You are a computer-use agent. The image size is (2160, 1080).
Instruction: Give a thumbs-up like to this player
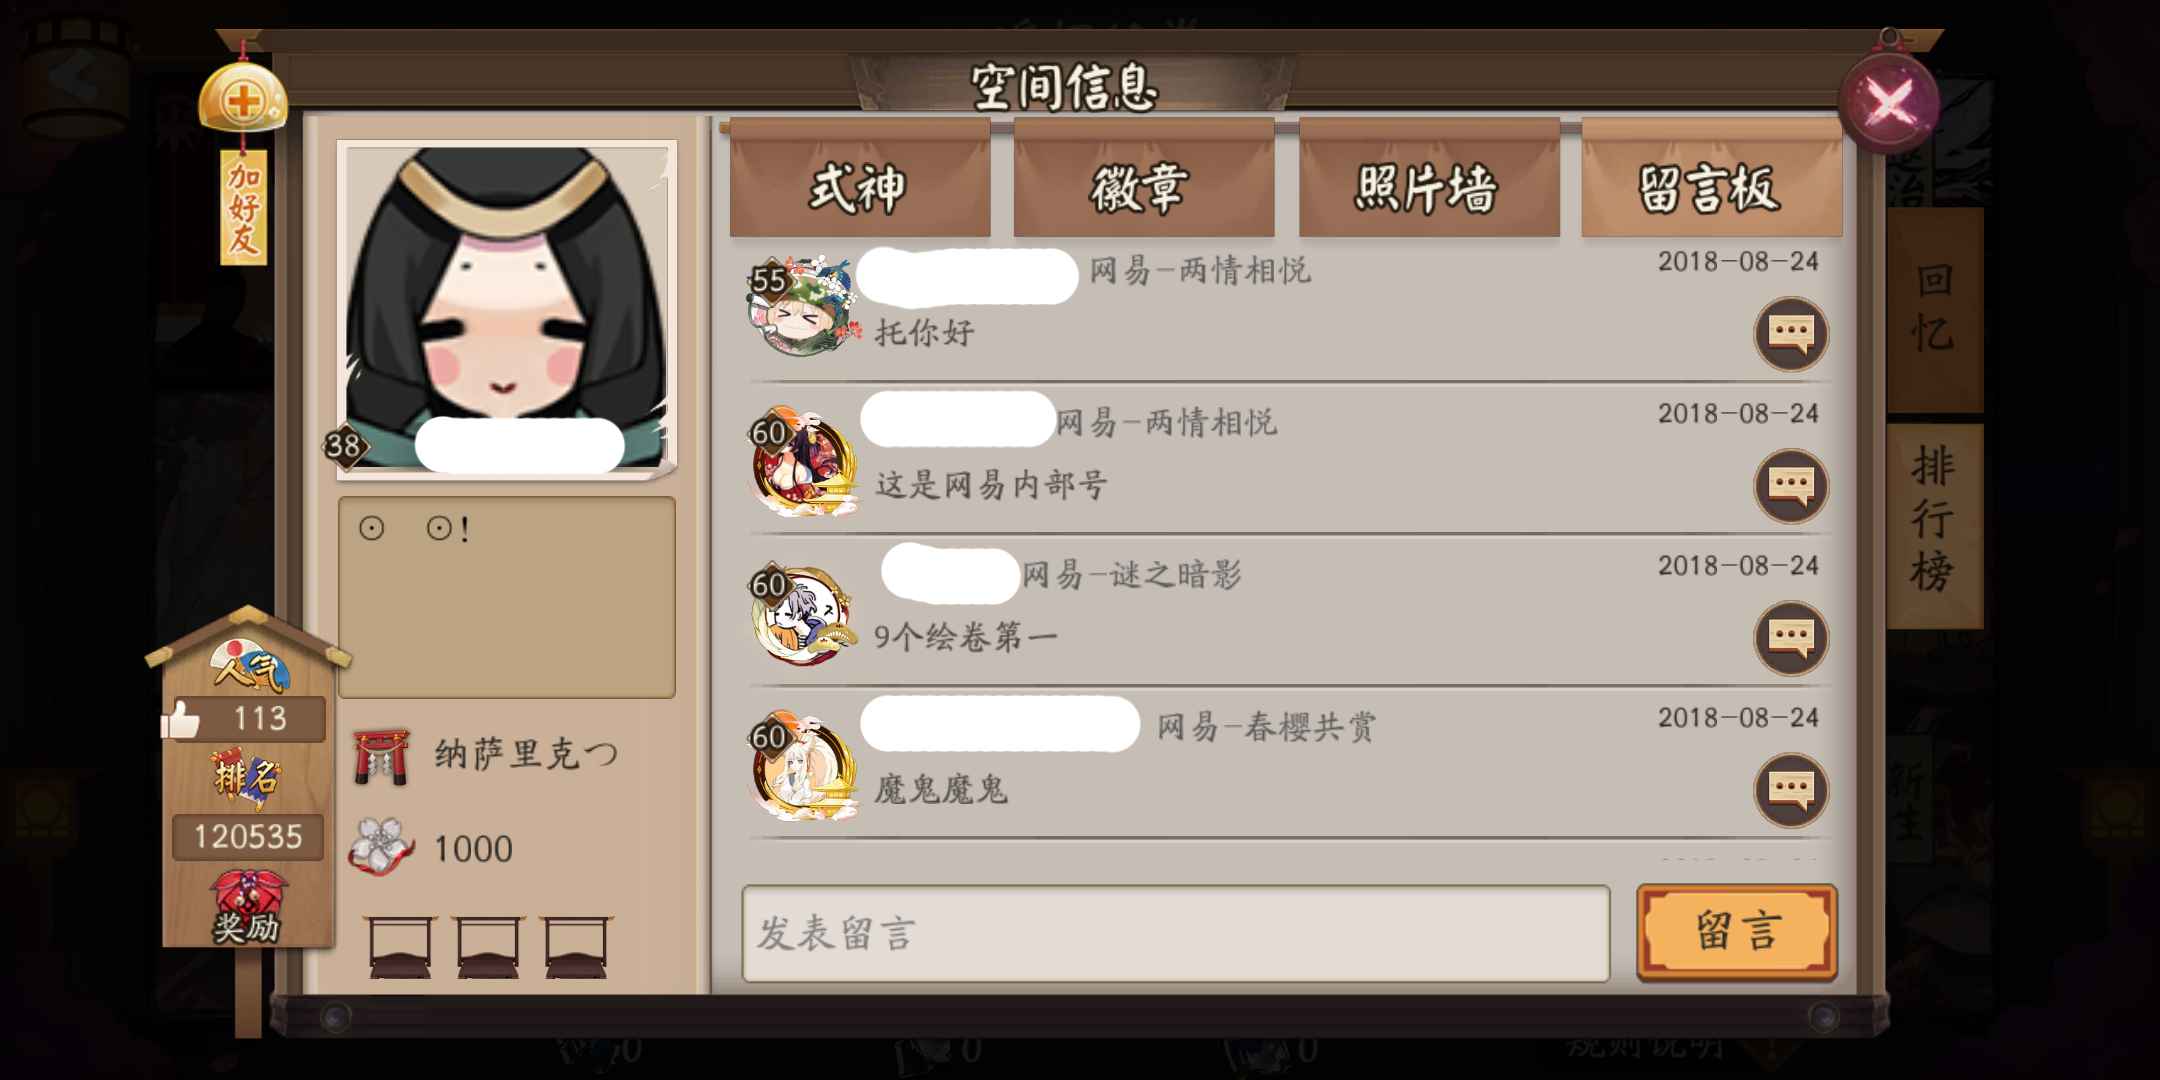(x=182, y=719)
